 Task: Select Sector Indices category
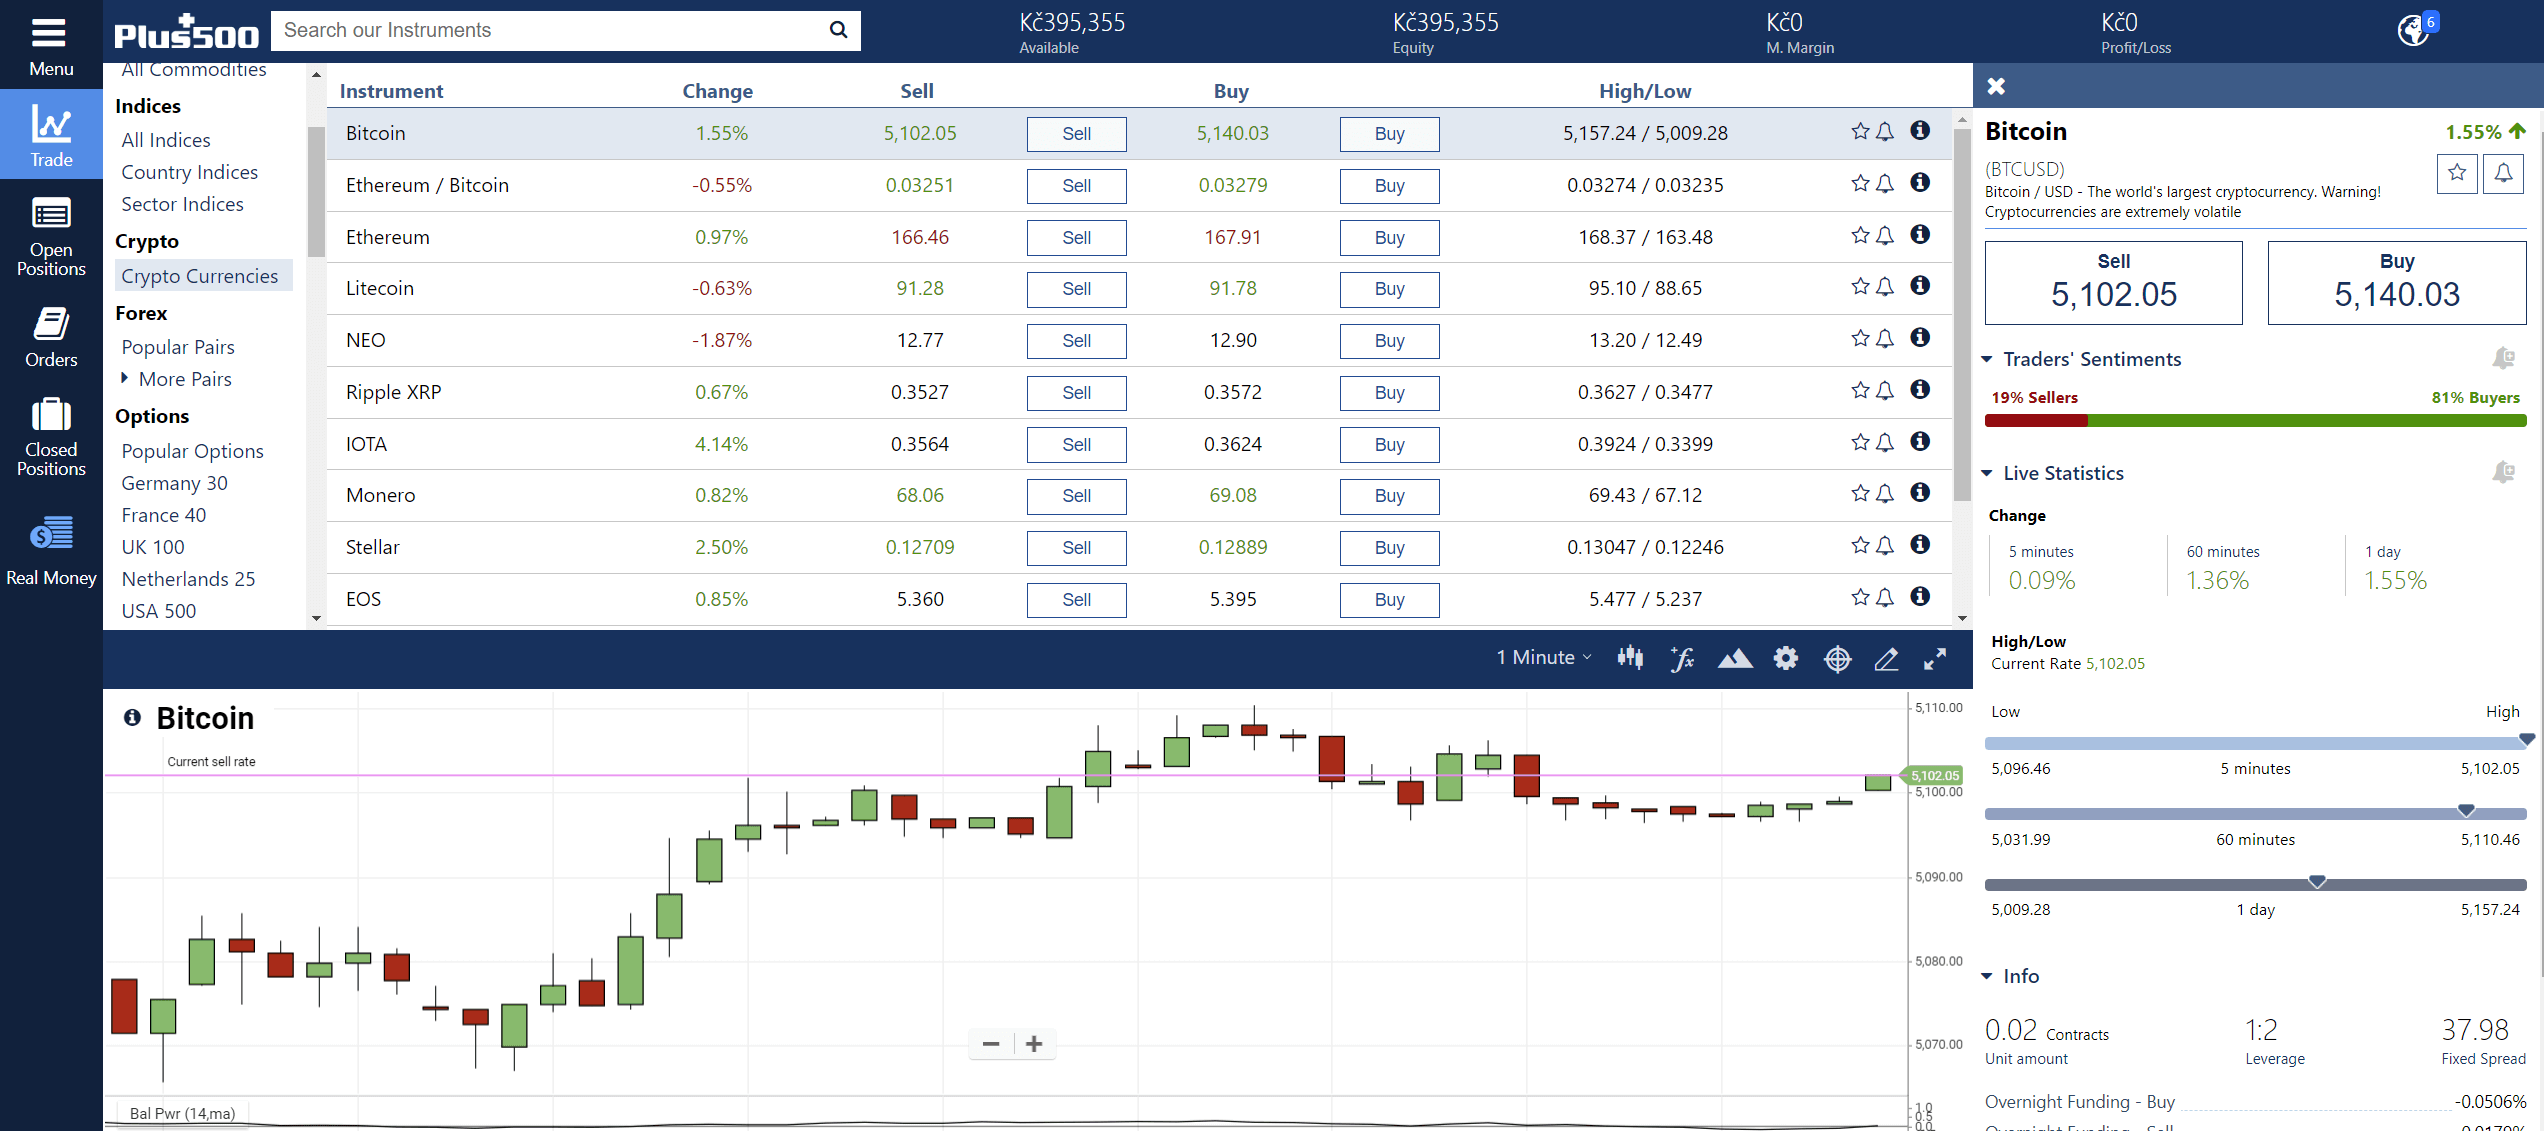tap(183, 204)
